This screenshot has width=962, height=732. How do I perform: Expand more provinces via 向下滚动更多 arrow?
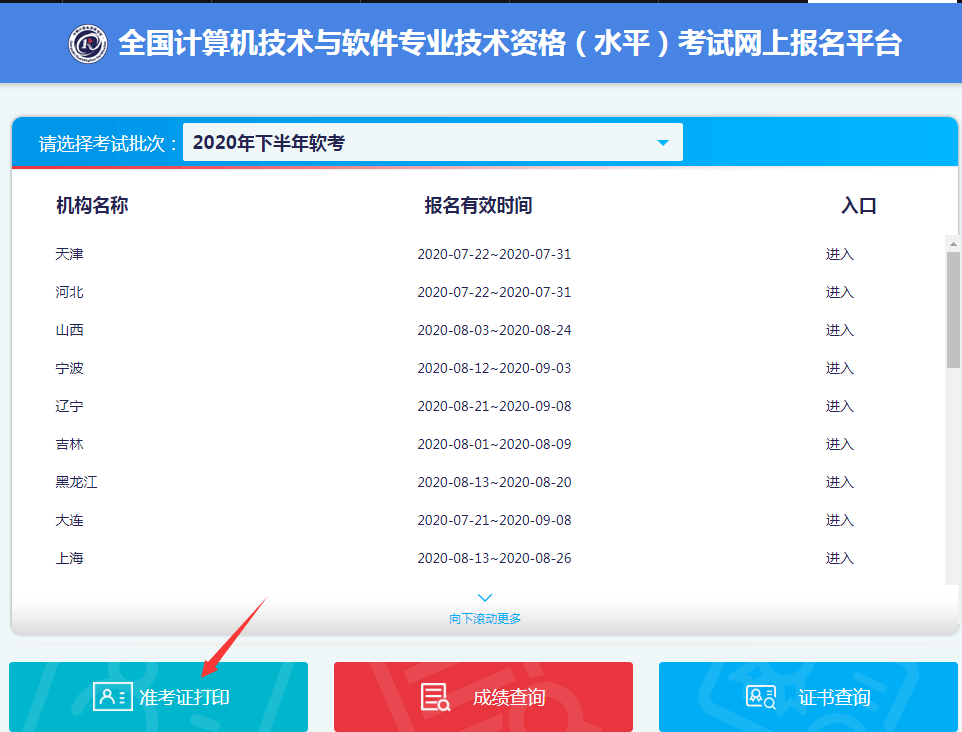pyautogui.click(x=484, y=597)
